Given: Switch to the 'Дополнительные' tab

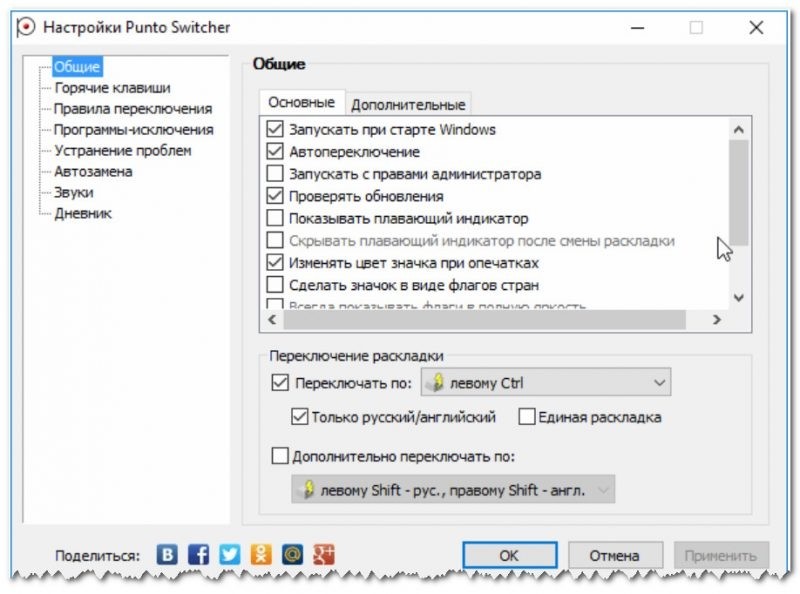Looking at the screenshot, I should point(408,105).
